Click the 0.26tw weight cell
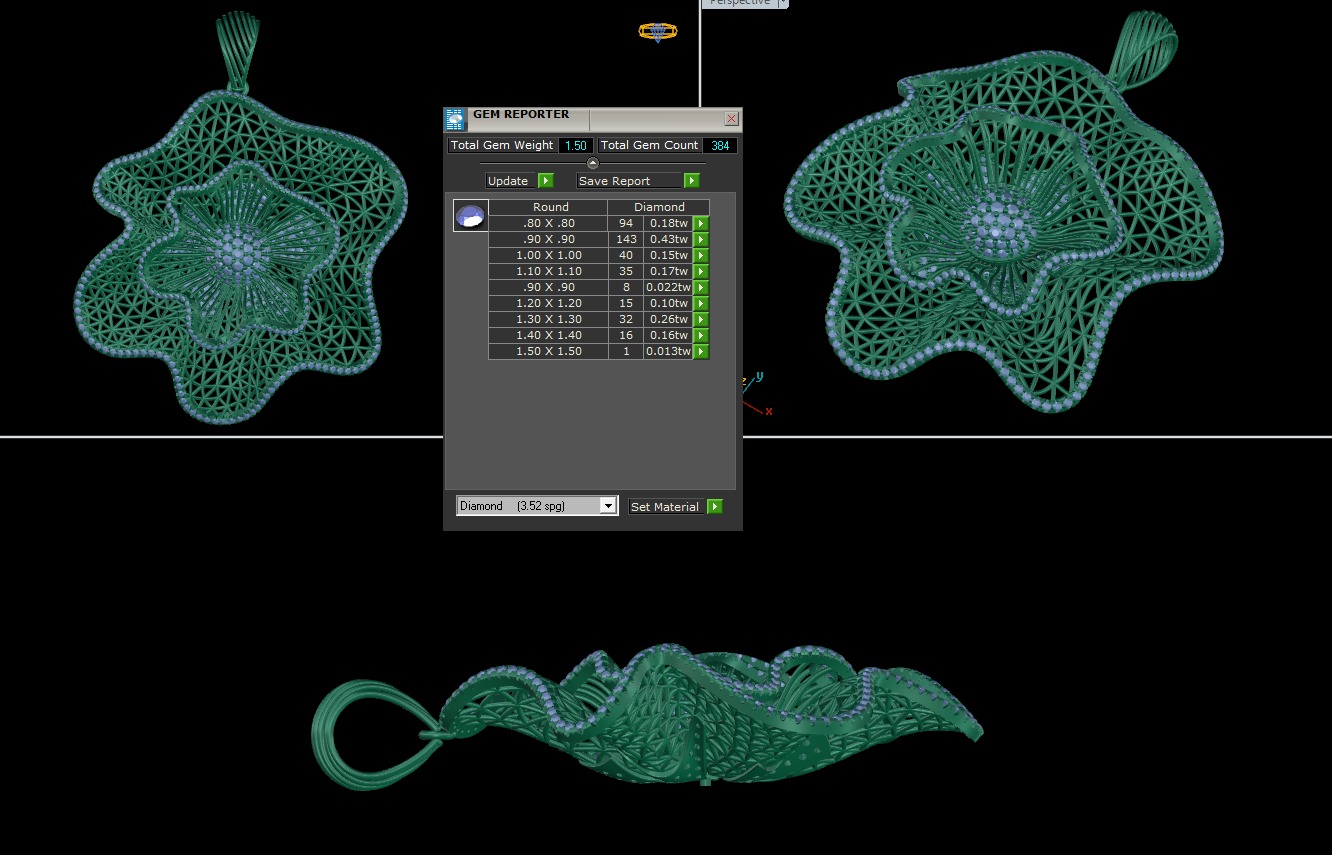This screenshot has width=1332, height=855. coord(669,319)
